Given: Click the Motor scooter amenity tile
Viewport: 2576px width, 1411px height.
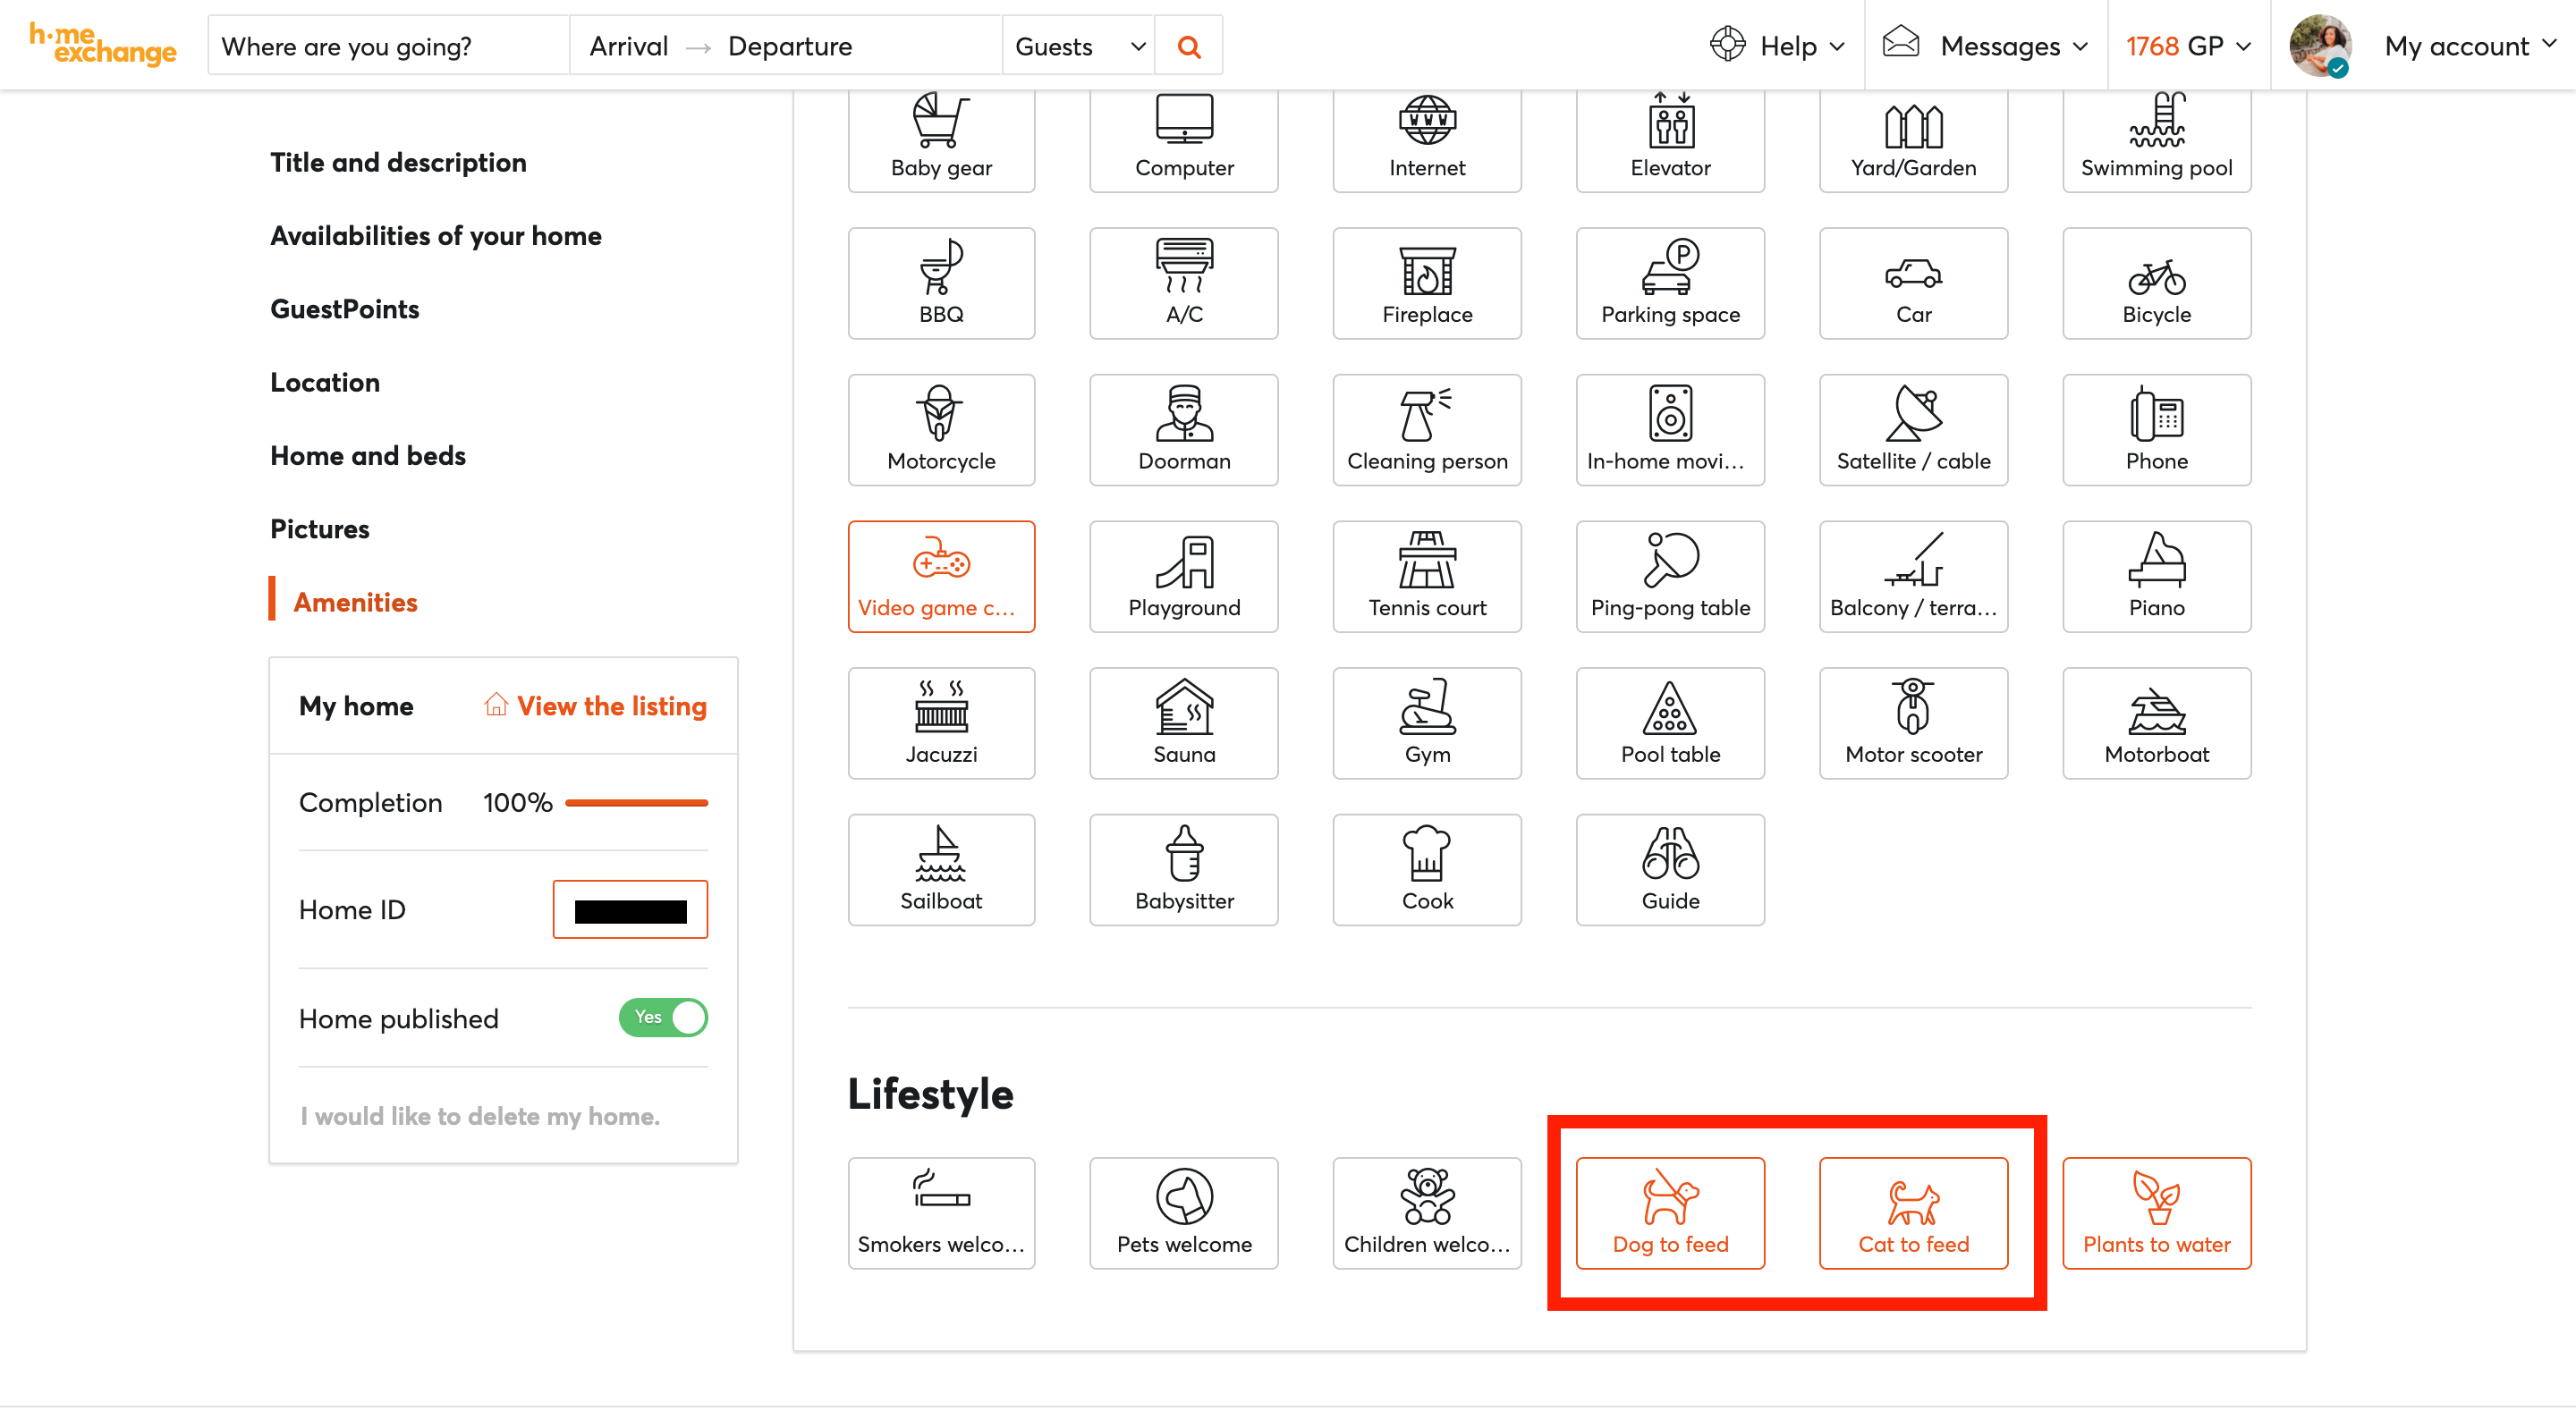Looking at the screenshot, I should 1912,723.
